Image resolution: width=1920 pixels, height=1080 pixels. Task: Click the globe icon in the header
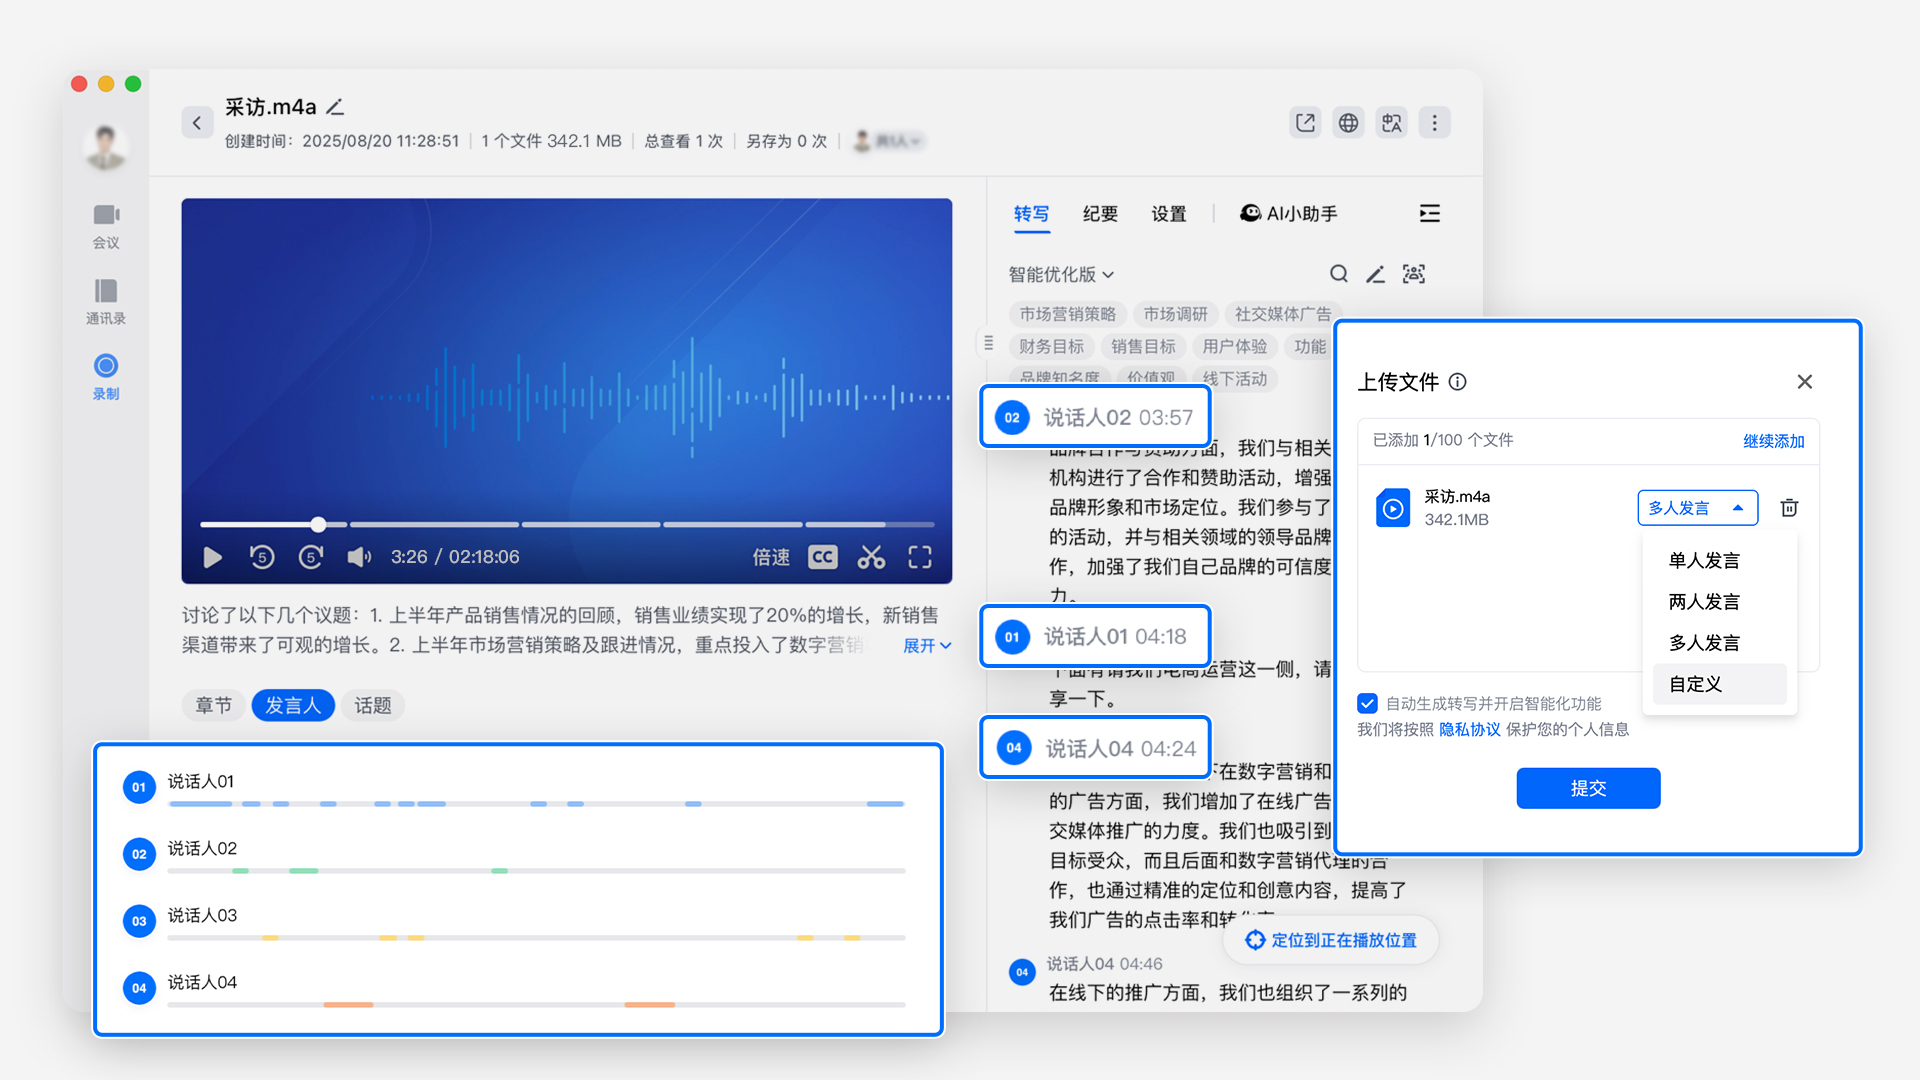(x=1348, y=123)
